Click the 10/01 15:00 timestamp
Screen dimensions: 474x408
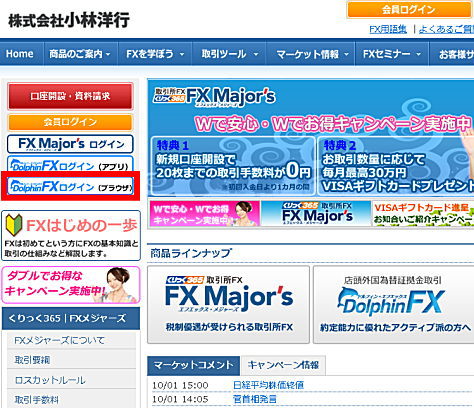(180, 386)
